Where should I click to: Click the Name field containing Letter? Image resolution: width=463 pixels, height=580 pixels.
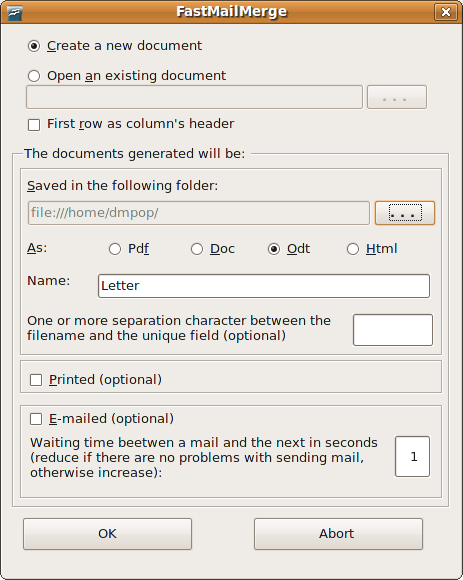264,286
